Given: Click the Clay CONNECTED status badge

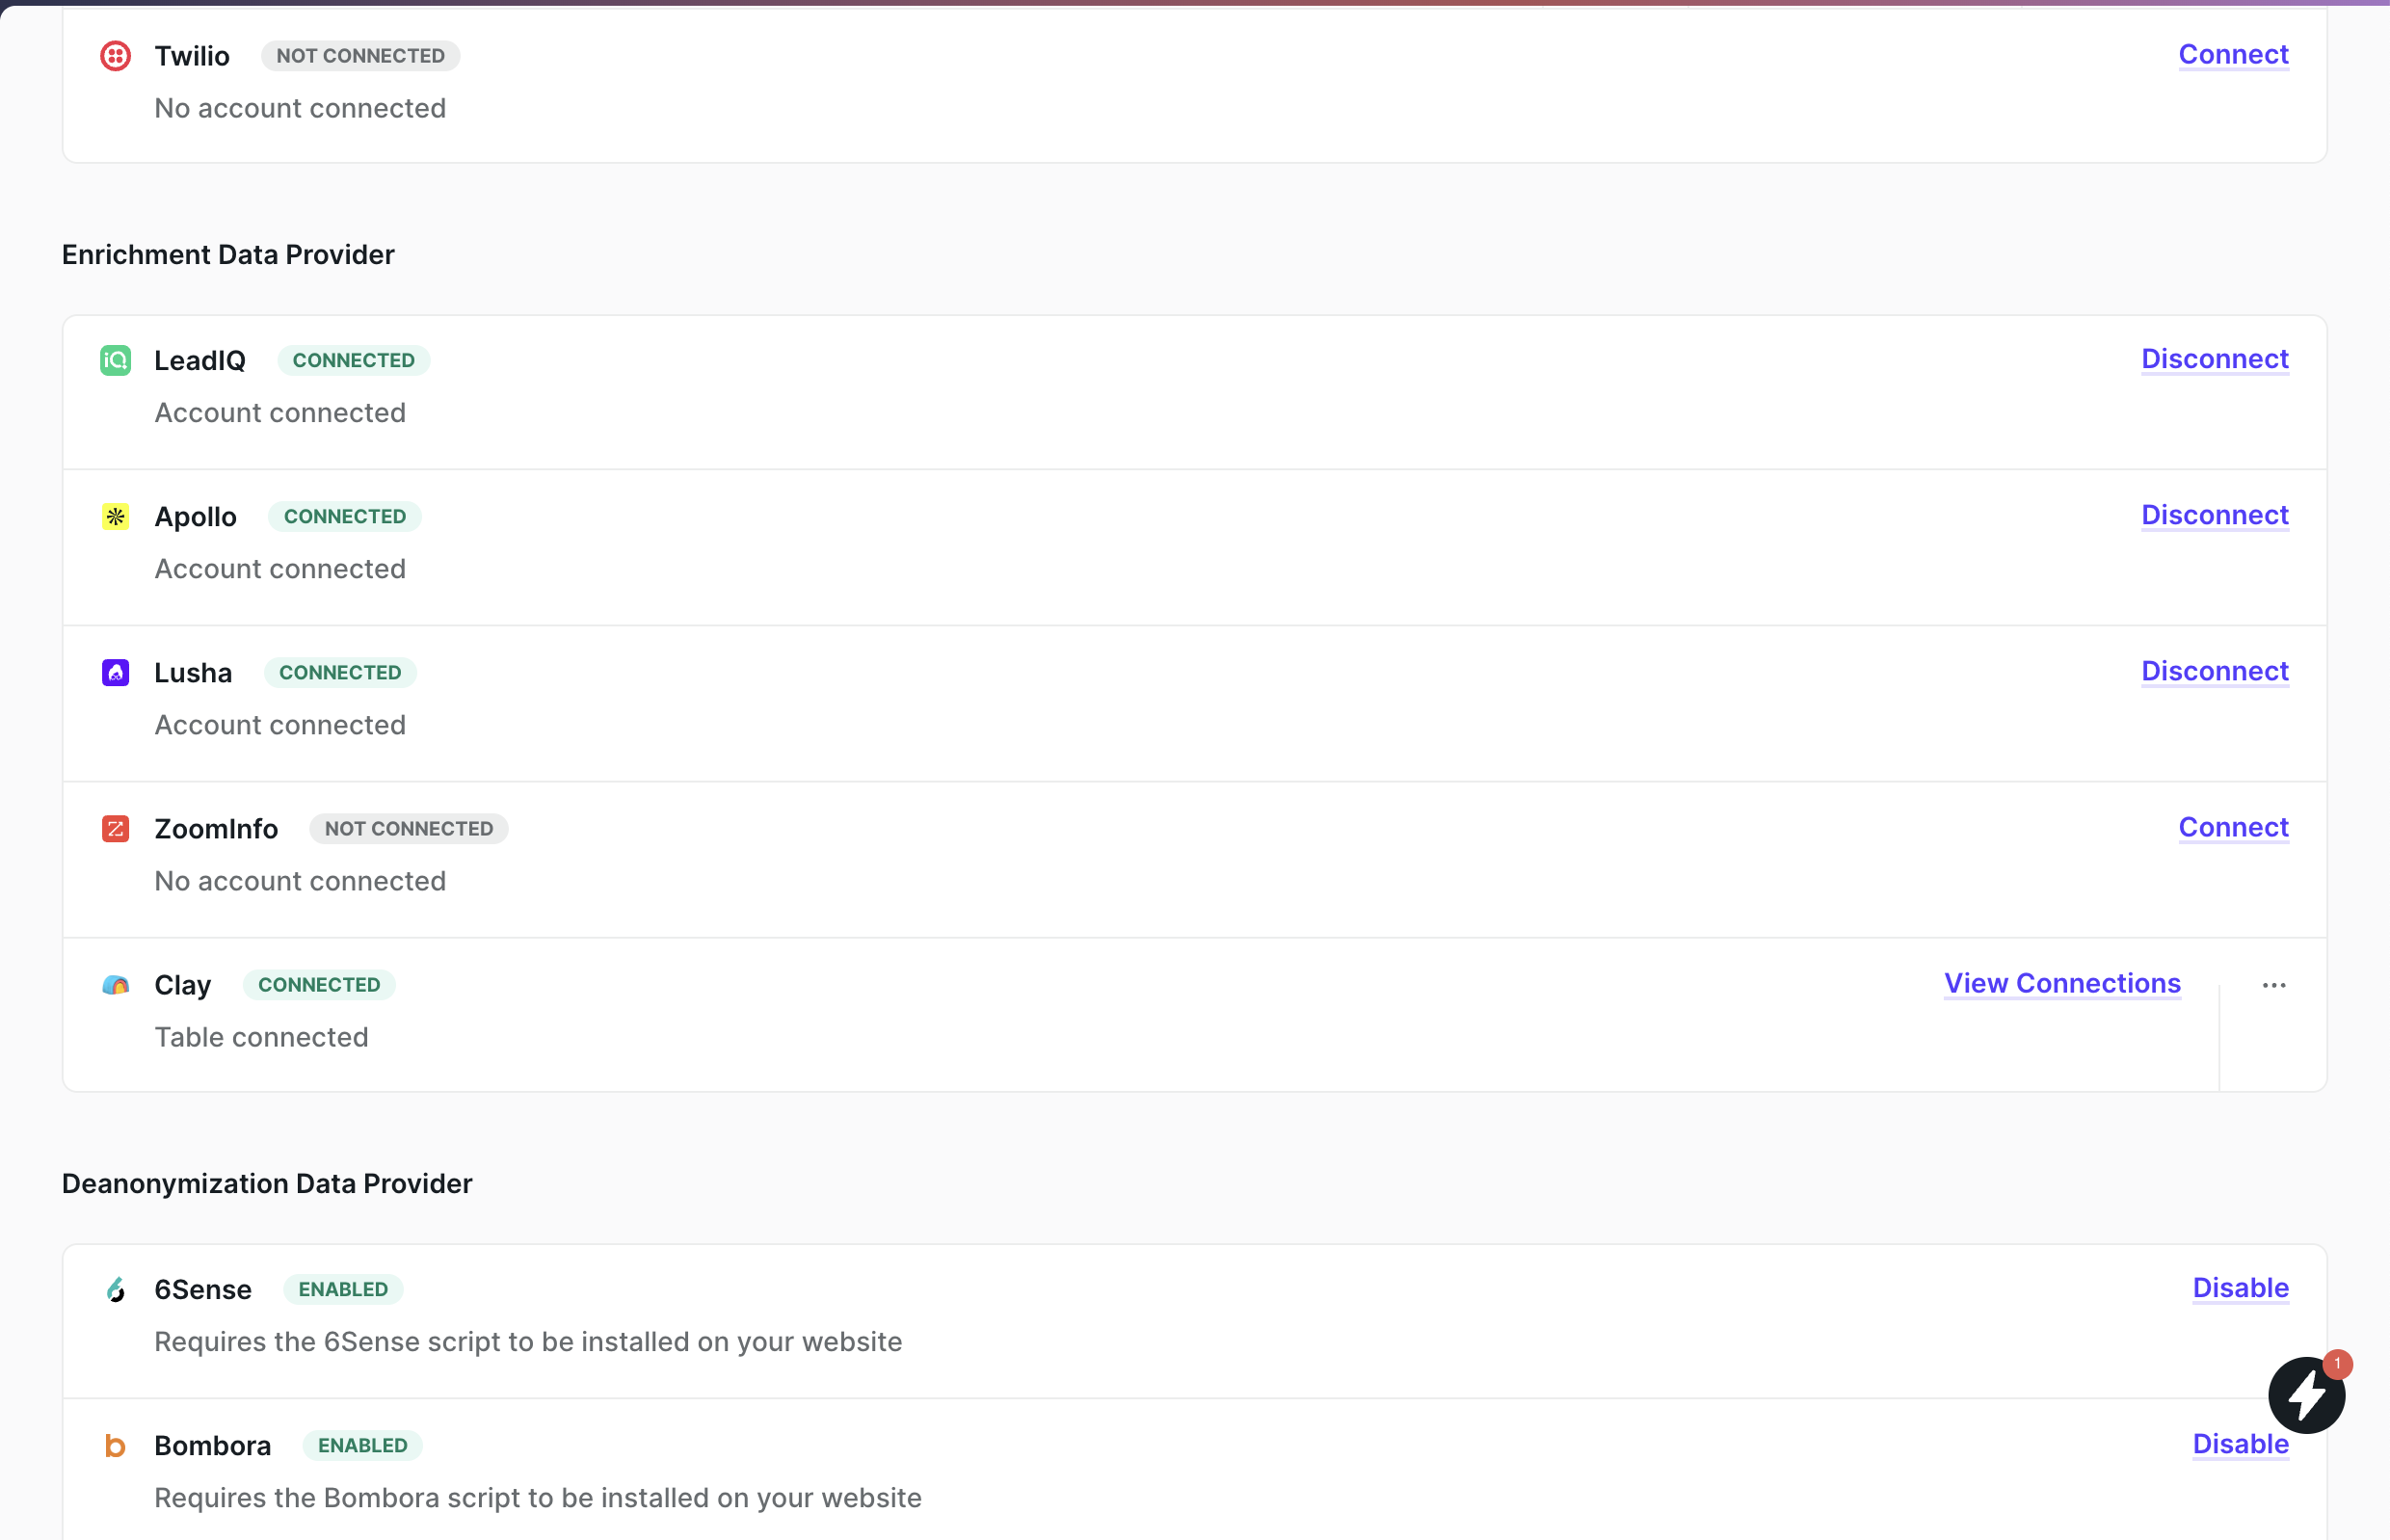Looking at the screenshot, I should click(319, 985).
